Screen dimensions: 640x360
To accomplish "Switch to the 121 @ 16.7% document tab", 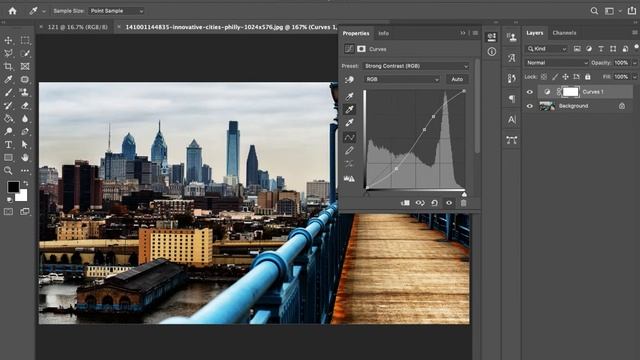I will coord(78,27).
